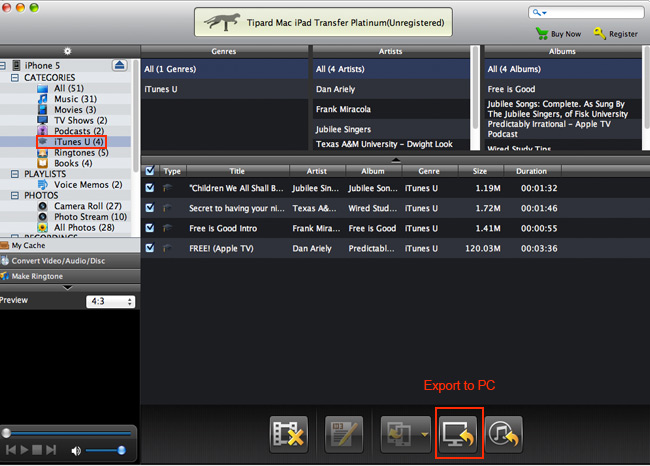650x466 pixels.
Task: Uncheck the 'Secret to having your ni...' row
Action: tap(150, 208)
